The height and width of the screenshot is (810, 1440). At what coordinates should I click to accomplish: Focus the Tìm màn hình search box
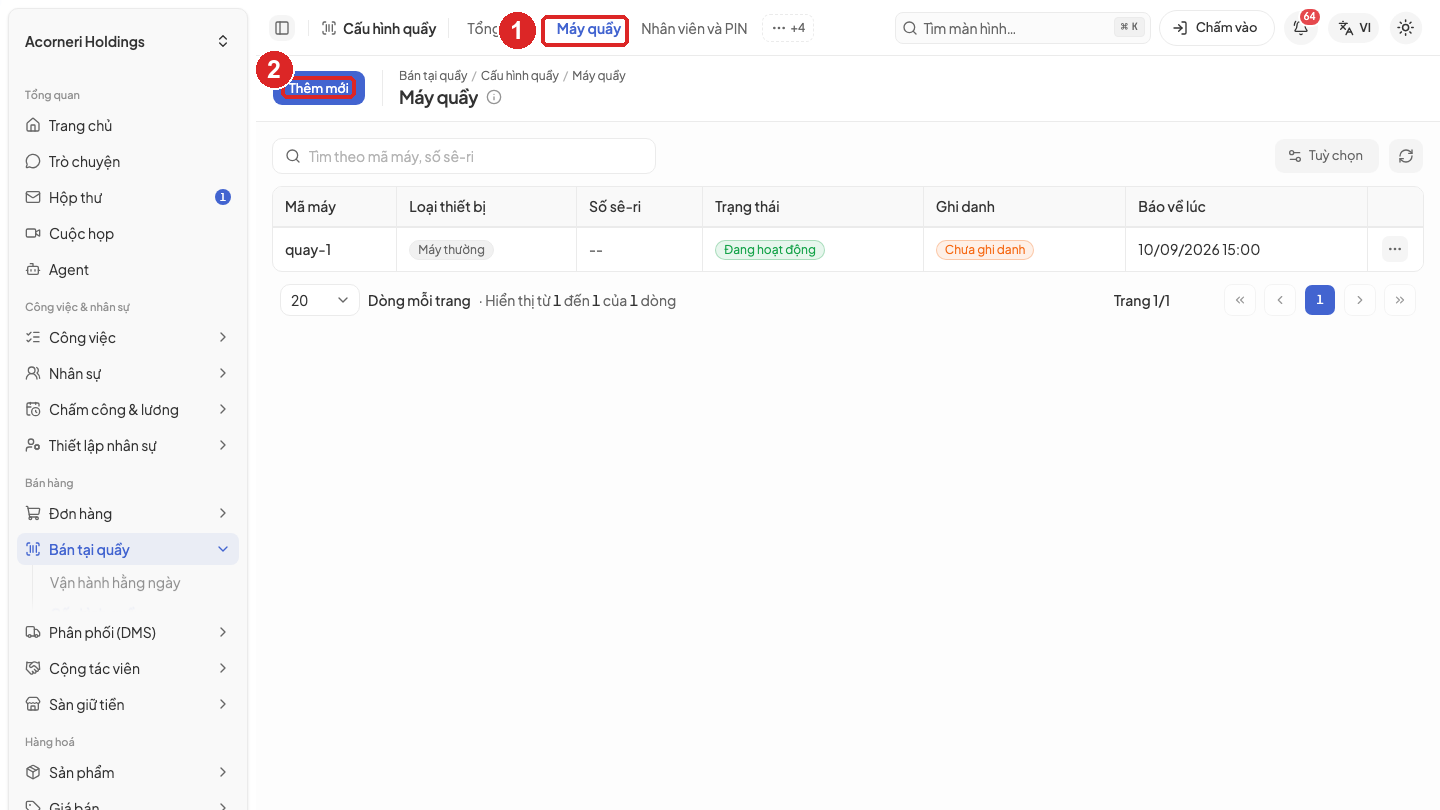[x=1023, y=28]
